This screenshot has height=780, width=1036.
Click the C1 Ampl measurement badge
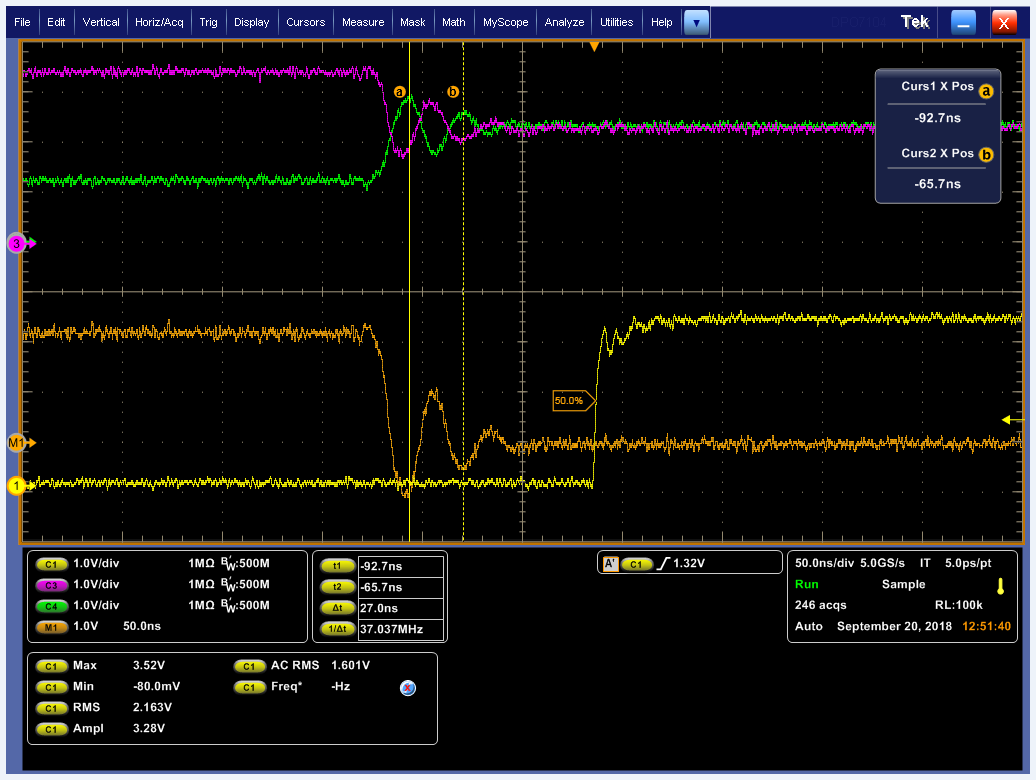pos(51,729)
